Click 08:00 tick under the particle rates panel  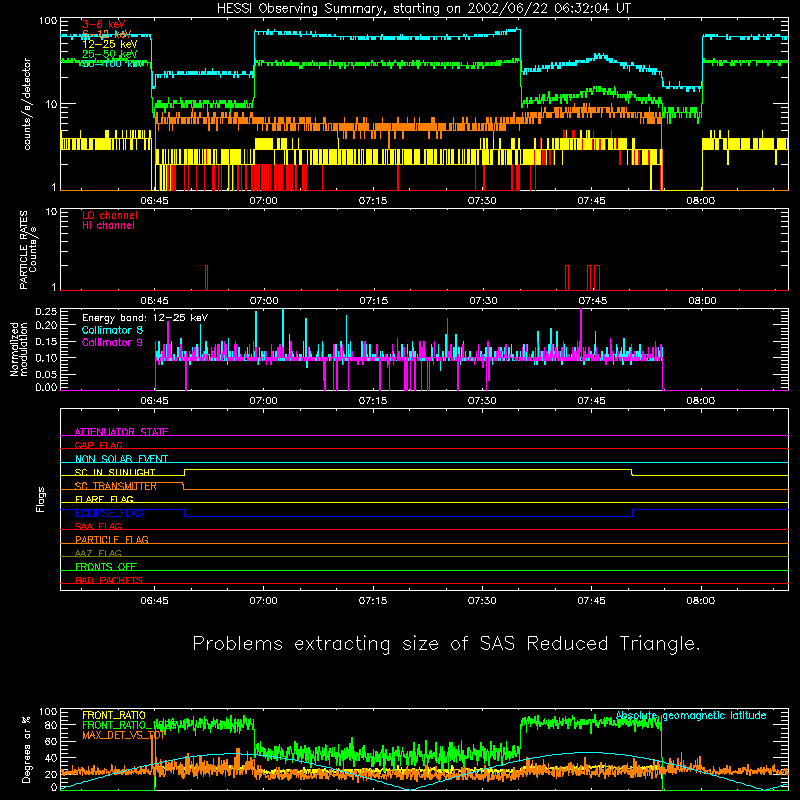pyautogui.click(x=702, y=301)
